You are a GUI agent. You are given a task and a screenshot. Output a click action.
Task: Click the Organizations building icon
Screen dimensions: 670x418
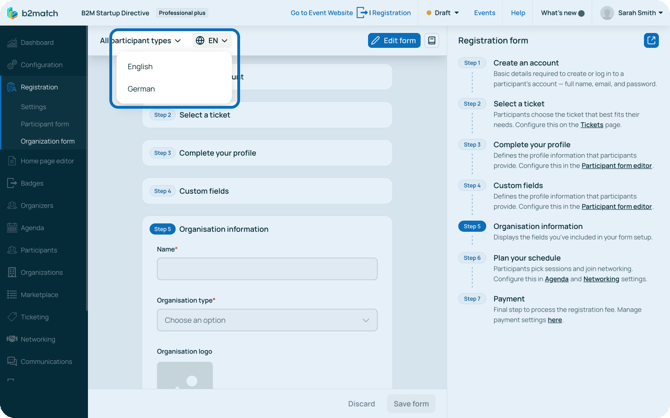(12, 272)
